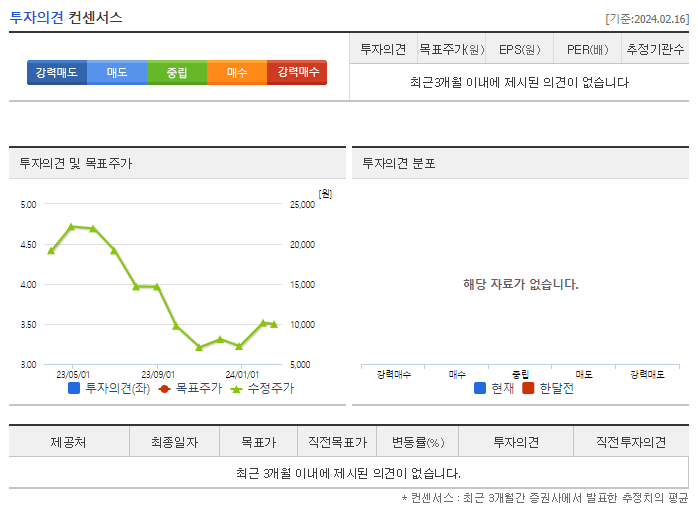Click the 직전목표가 column header
The width and height of the screenshot is (698, 516).
click(337, 442)
